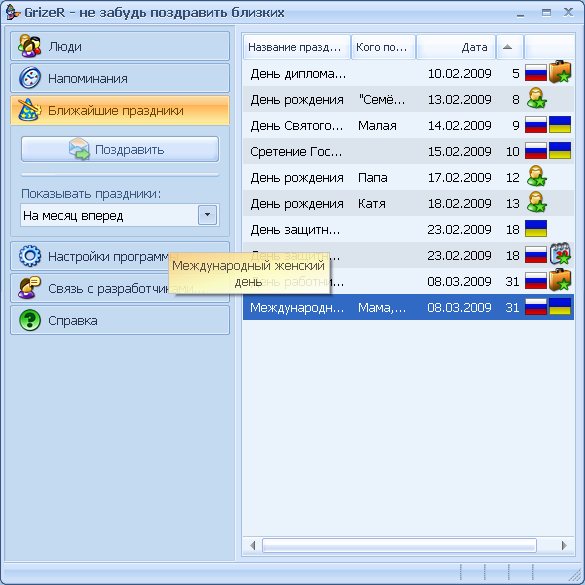
Task: Open the На месяц вперед dropdown arrow
Action: (x=207, y=215)
